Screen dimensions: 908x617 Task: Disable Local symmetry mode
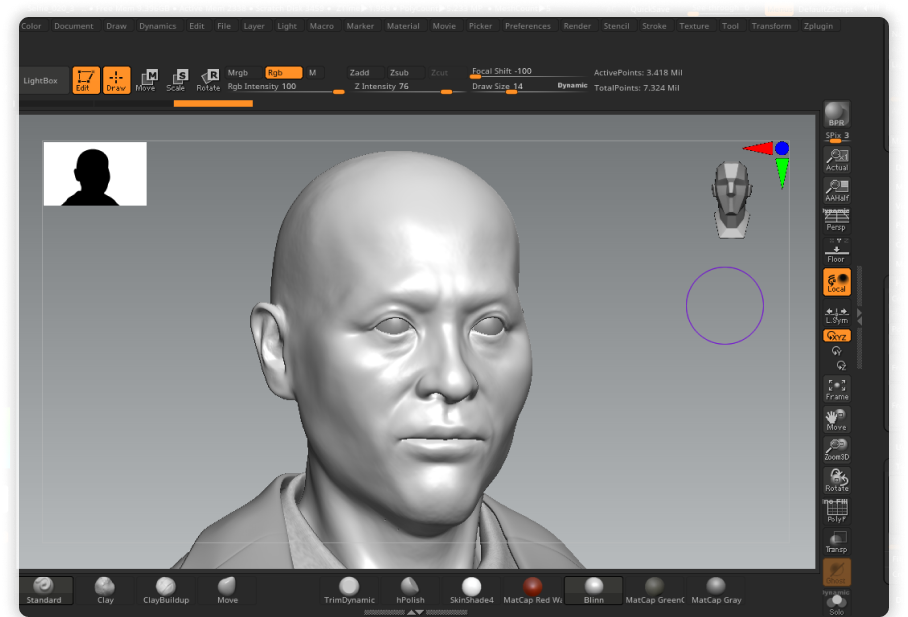click(837, 282)
